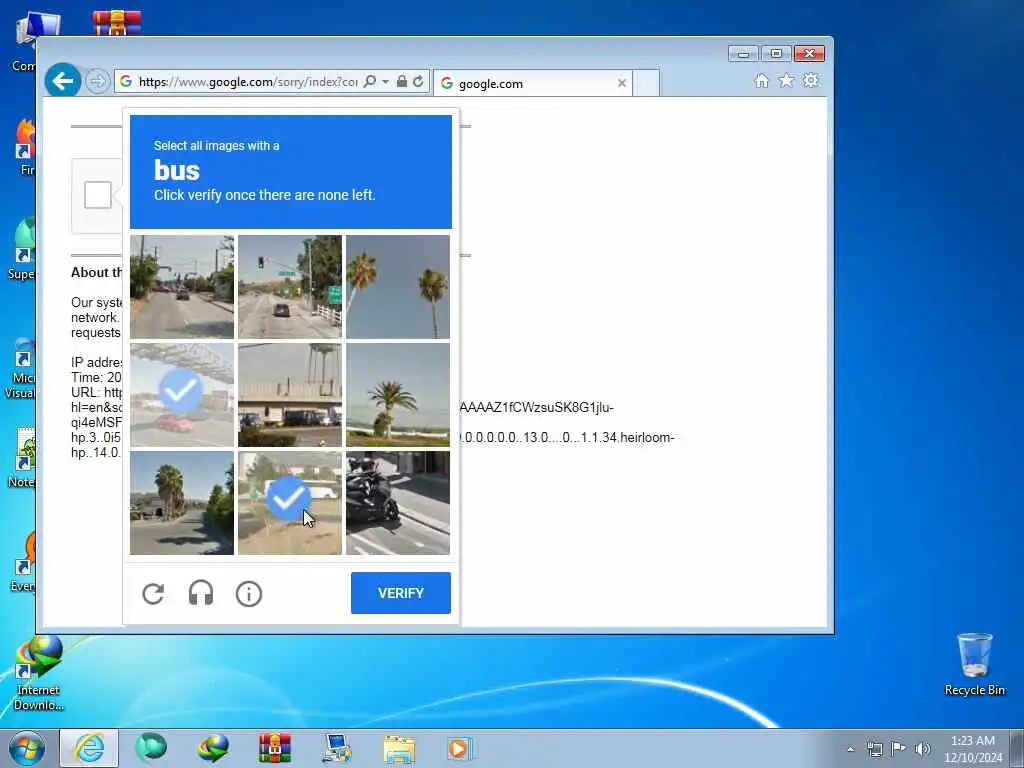The width and height of the screenshot is (1024, 768).
Task: Show hidden tray icons arrow
Action: (850, 749)
